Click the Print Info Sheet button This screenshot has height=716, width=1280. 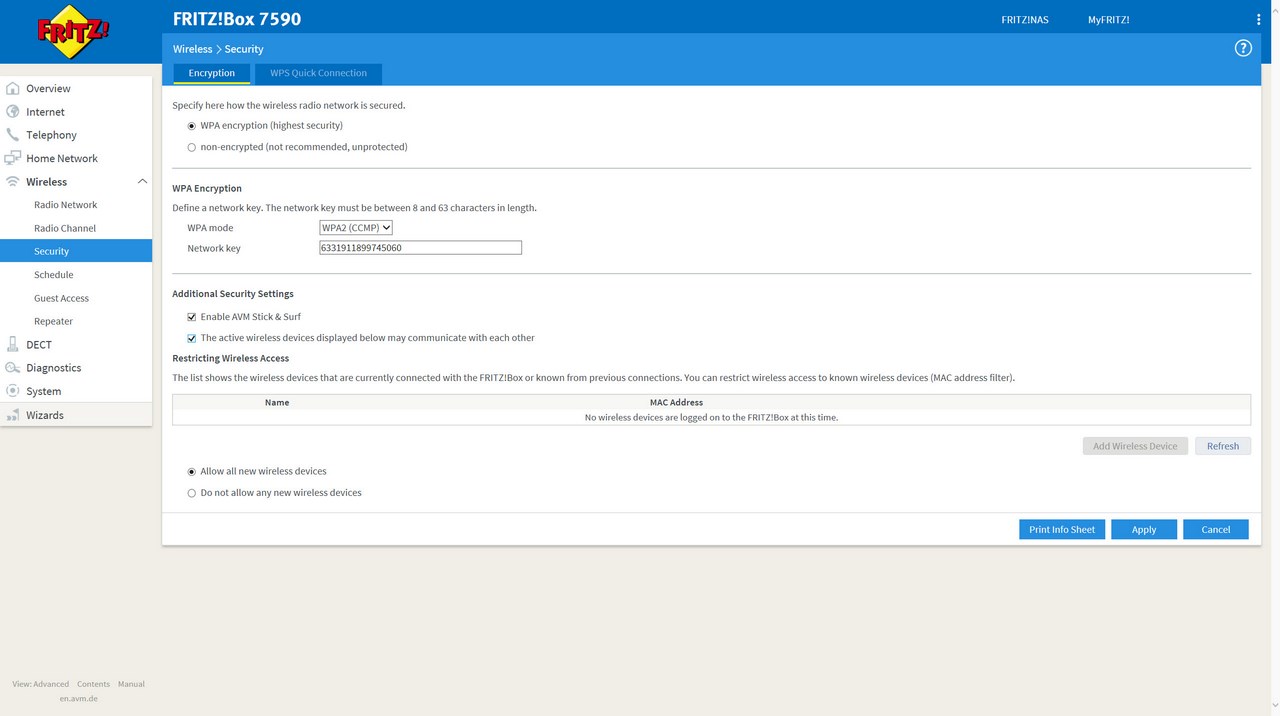tap(1062, 529)
